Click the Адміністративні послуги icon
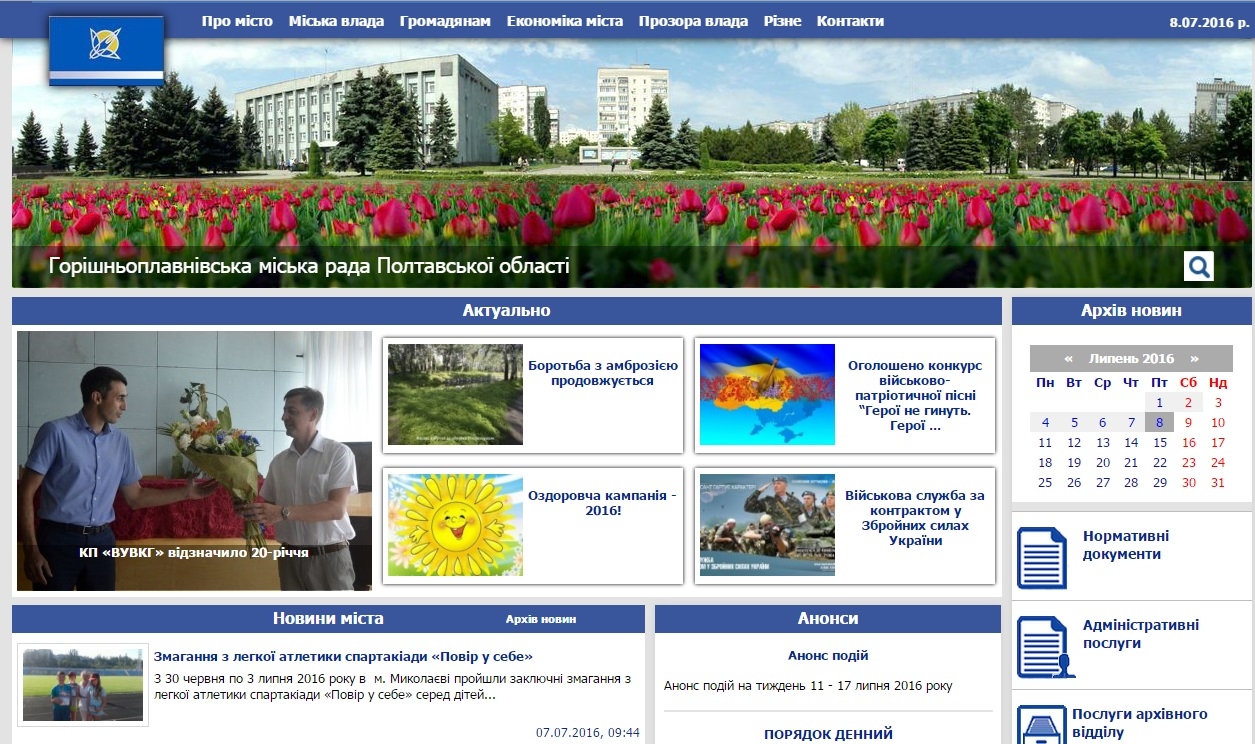This screenshot has height=744, width=1255. pyautogui.click(x=1042, y=646)
